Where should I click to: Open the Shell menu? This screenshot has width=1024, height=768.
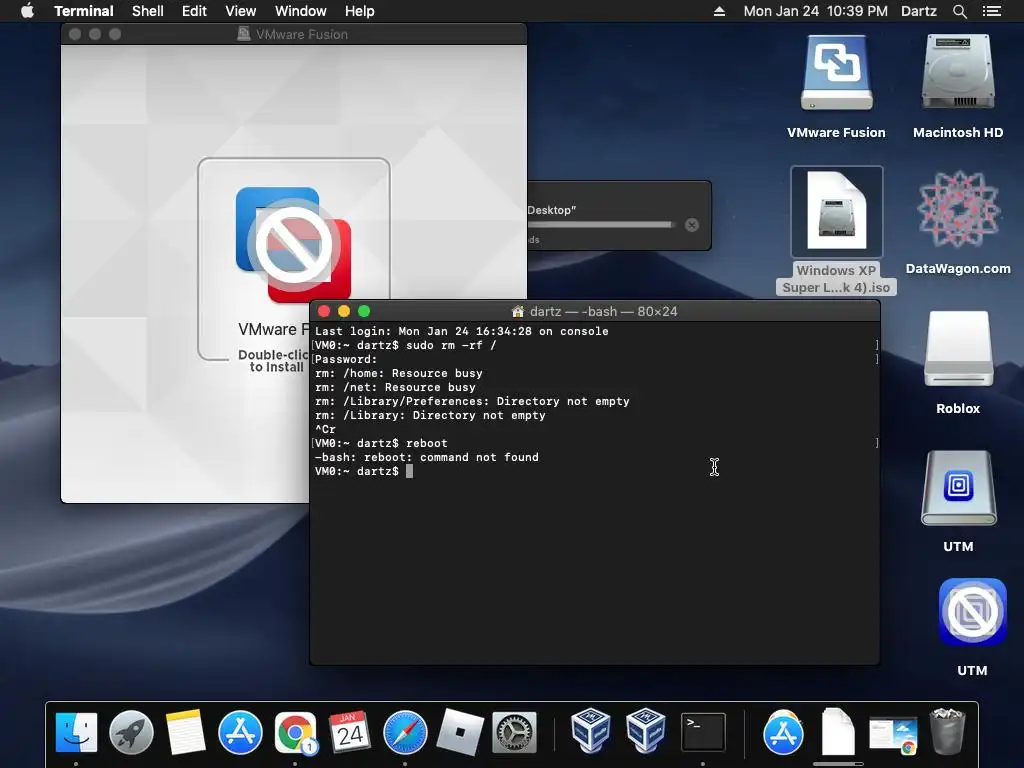click(148, 11)
